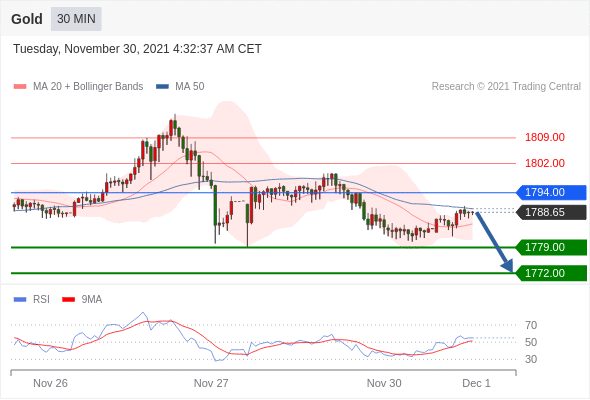Toggle the MA 50 legend swatch
Viewport: 590px width, 400px height.
[162, 87]
